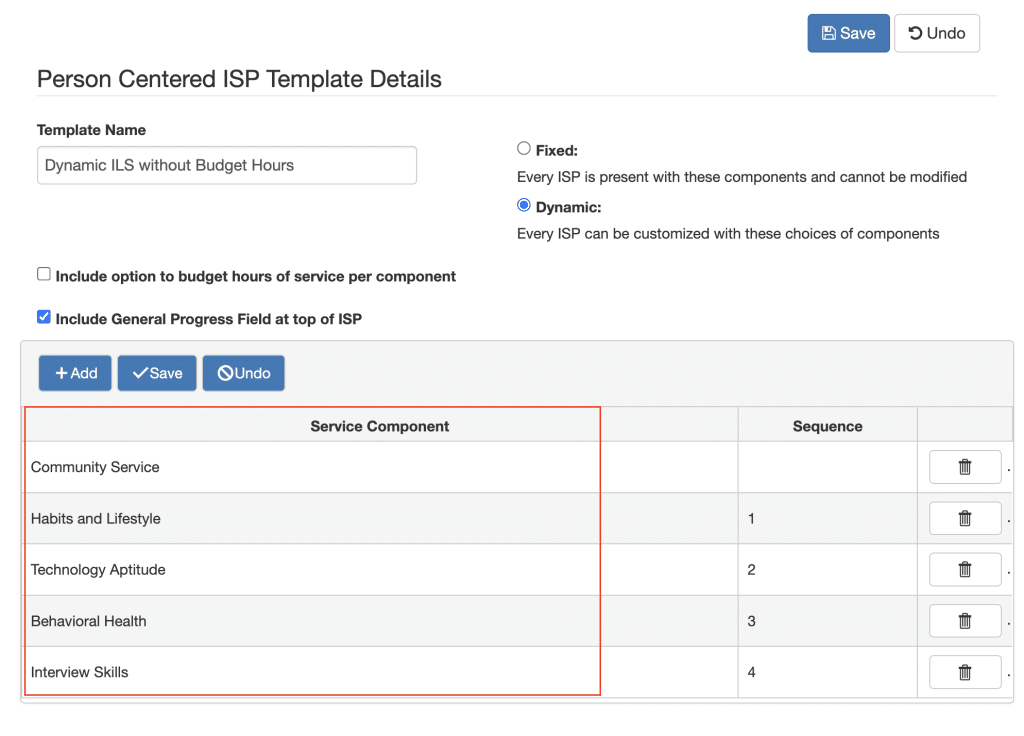Click the Interview Skills sequence cell
This screenshot has width=1024, height=736.
[x=827, y=672]
